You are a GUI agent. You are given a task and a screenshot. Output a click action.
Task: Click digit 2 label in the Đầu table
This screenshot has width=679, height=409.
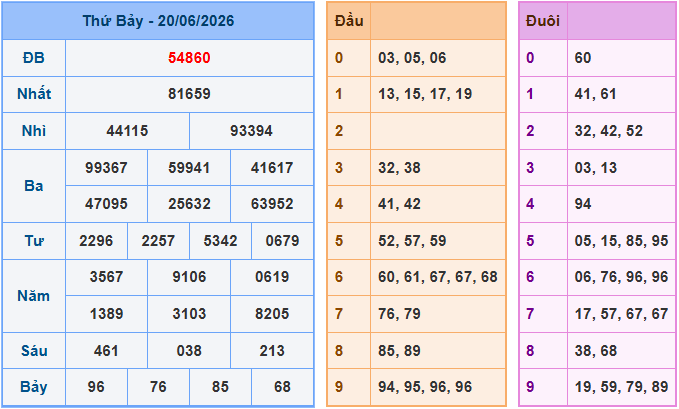[339, 130]
